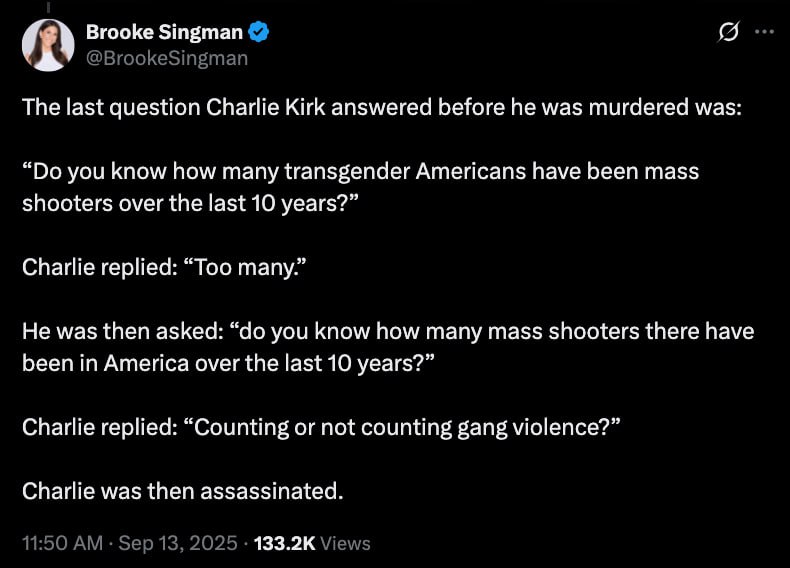Open the 133.2K view count

[x=285, y=543]
